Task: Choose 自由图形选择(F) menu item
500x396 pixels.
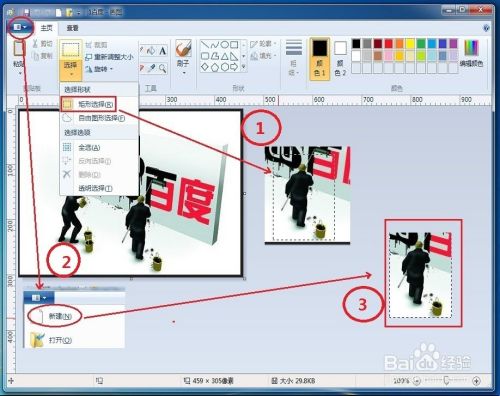Action: (99, 118)
